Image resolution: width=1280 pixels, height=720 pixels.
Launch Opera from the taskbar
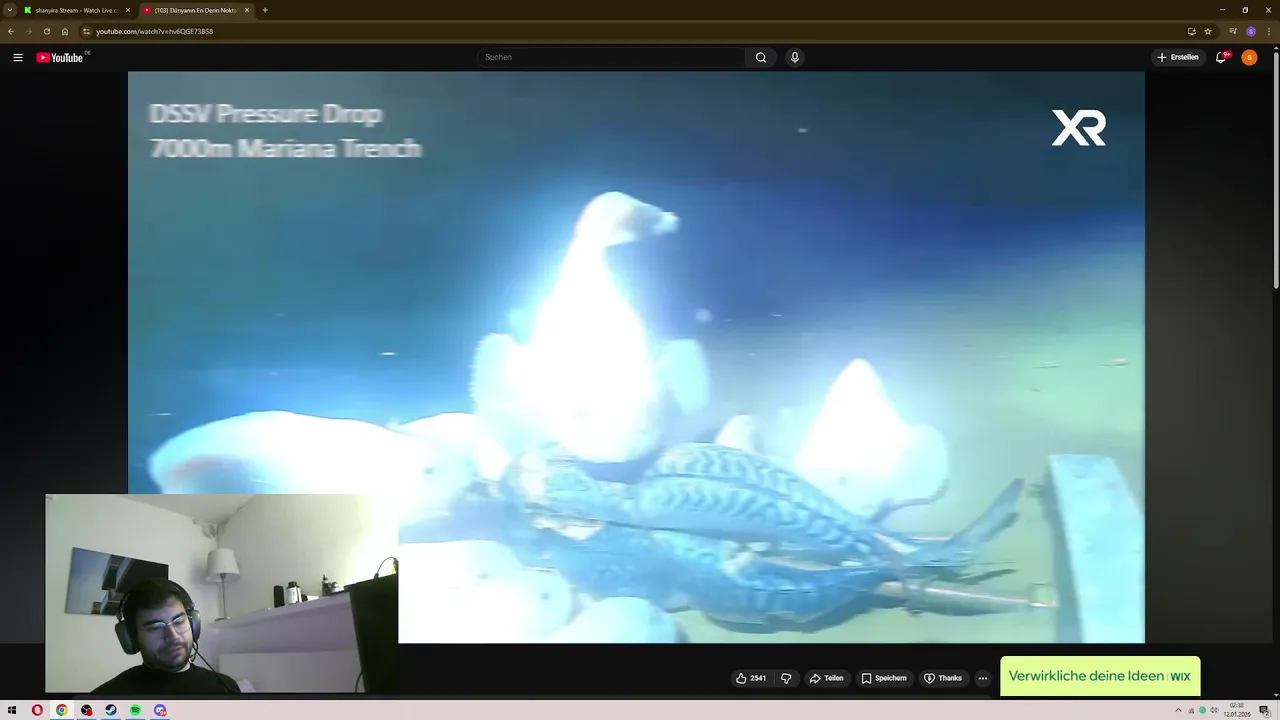click(37, 710)
